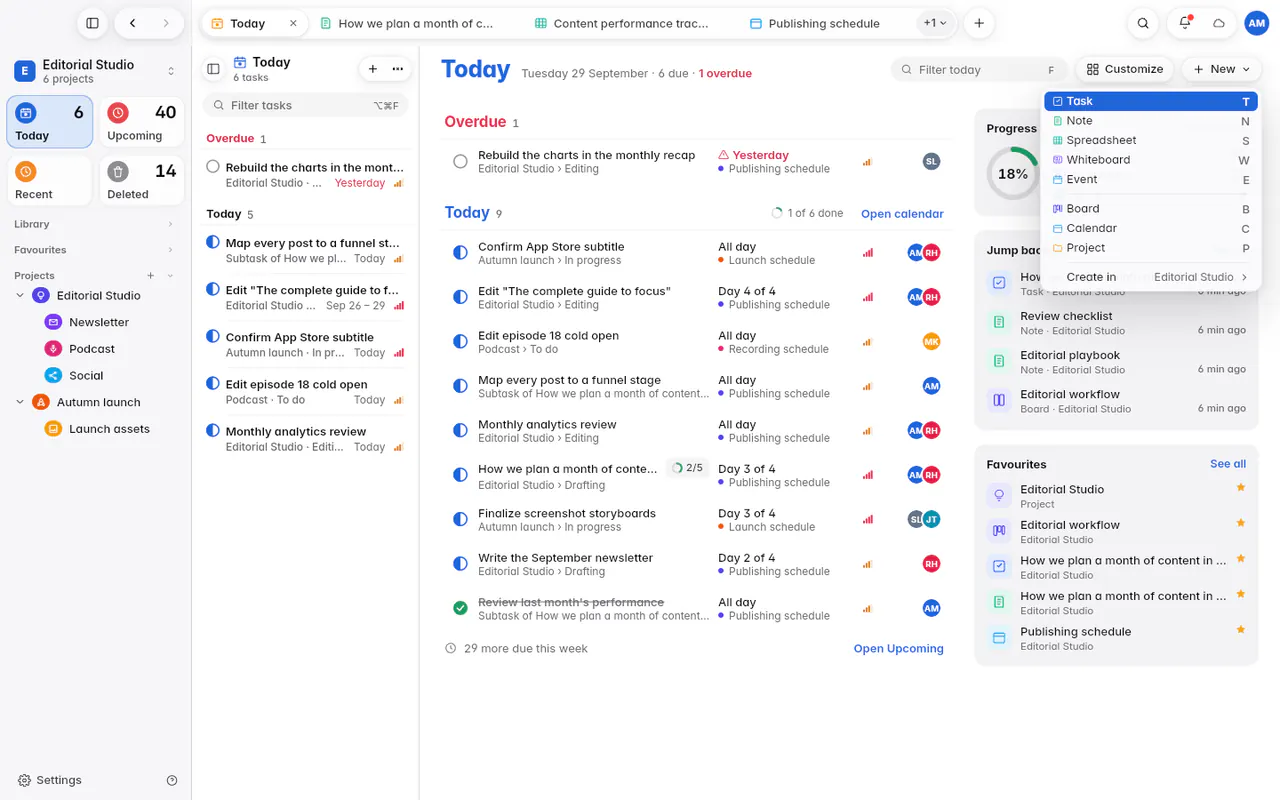
Task: Uncheck Review last month's performance
Action: (x=460, y=608)
